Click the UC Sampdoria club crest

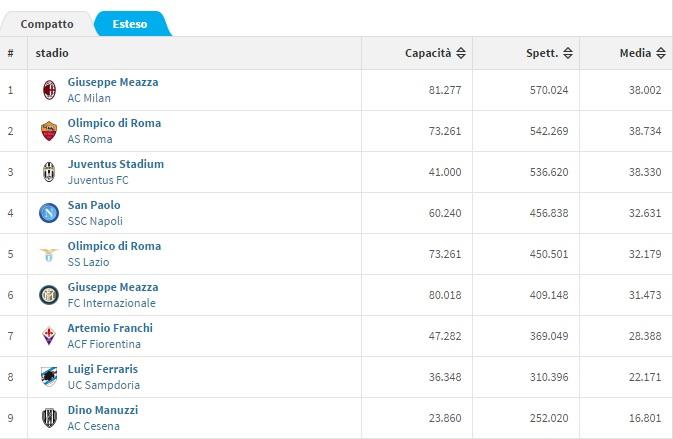click(48, 377)
